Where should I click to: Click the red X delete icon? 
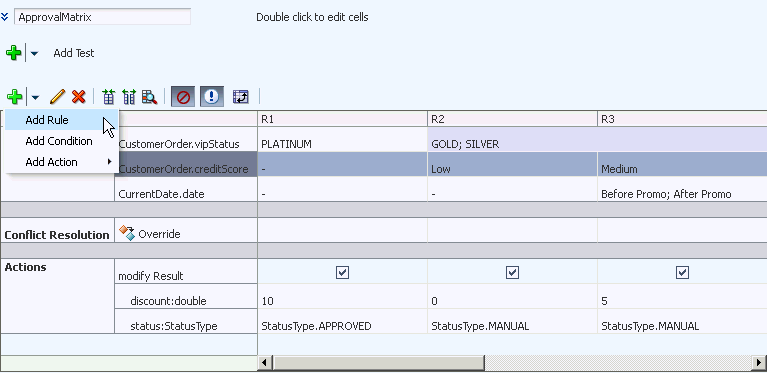click(78, 97)
